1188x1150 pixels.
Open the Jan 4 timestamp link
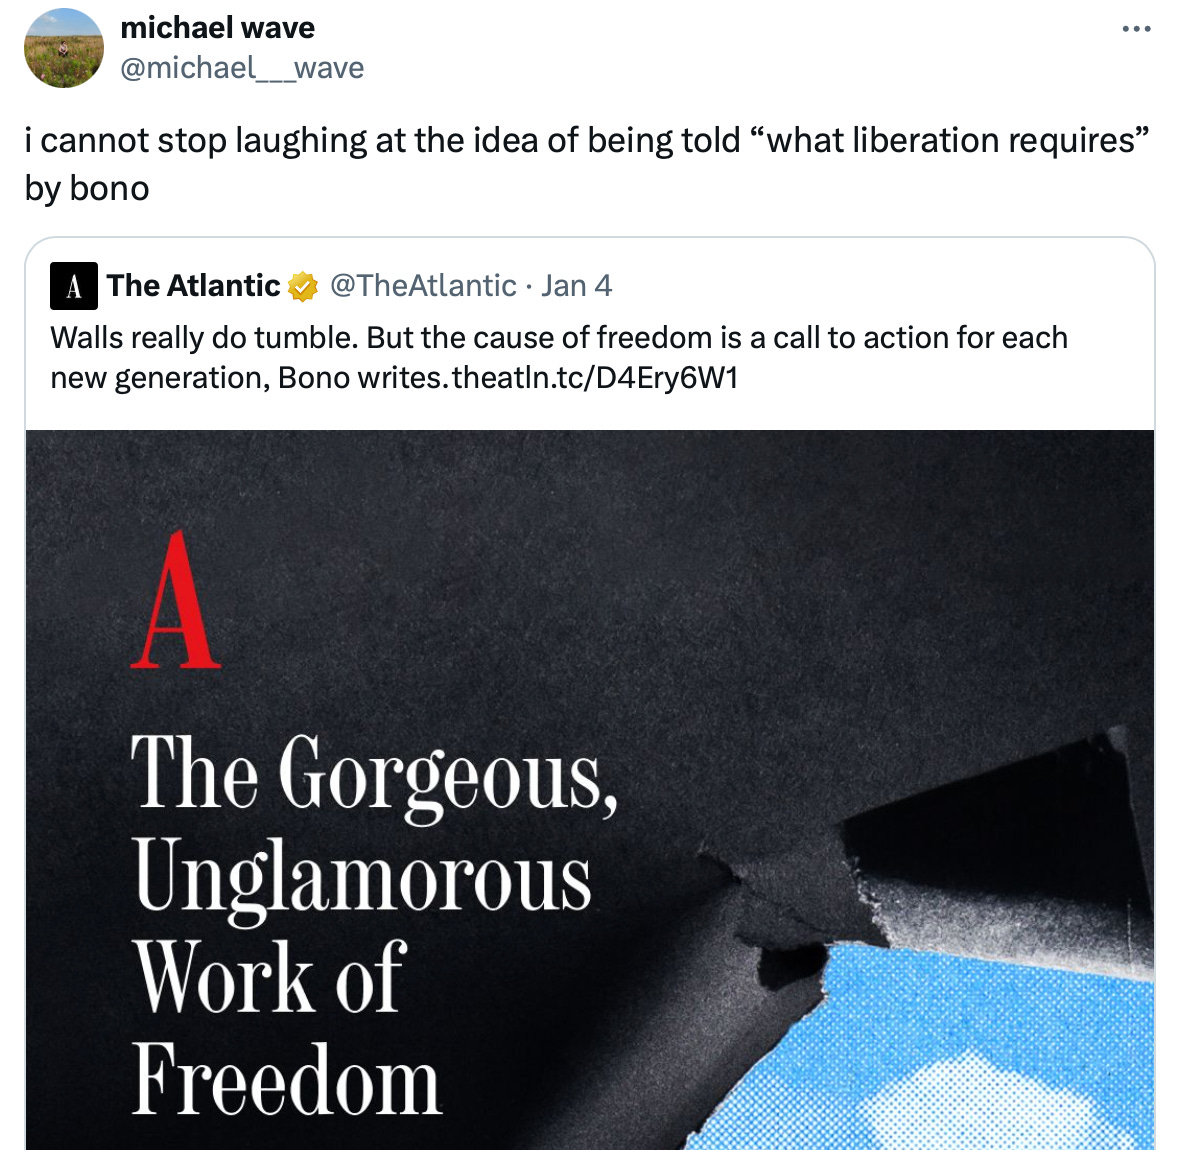click(x=576, y=286)
